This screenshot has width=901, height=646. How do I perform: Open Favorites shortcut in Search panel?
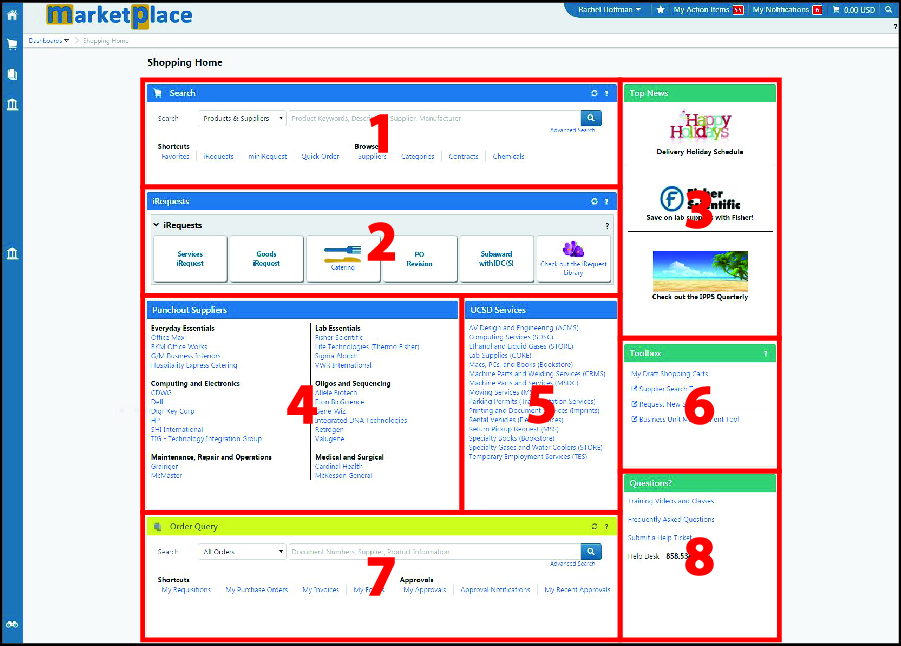175,156
